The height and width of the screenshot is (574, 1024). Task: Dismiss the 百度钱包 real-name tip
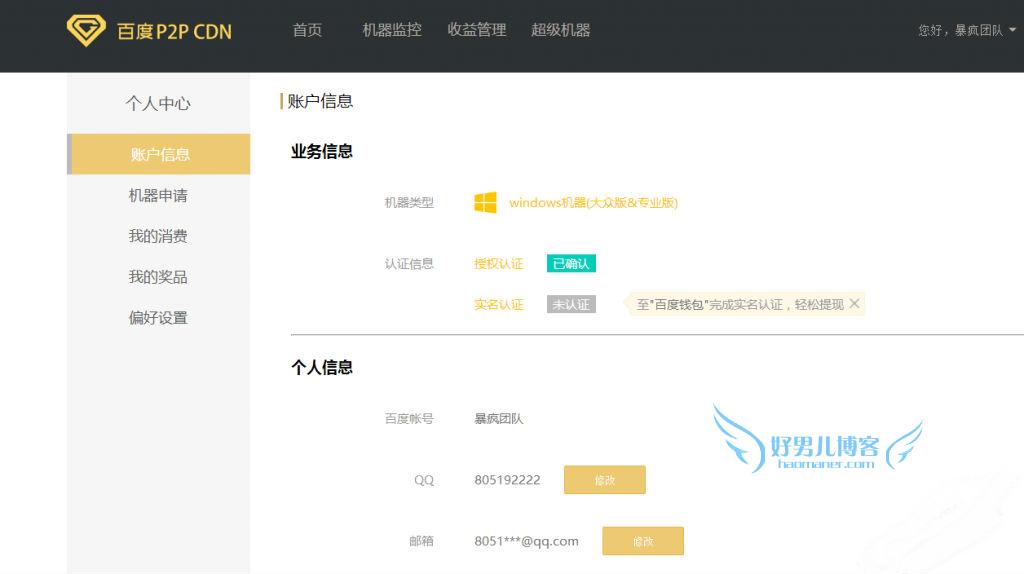point(854,304)
